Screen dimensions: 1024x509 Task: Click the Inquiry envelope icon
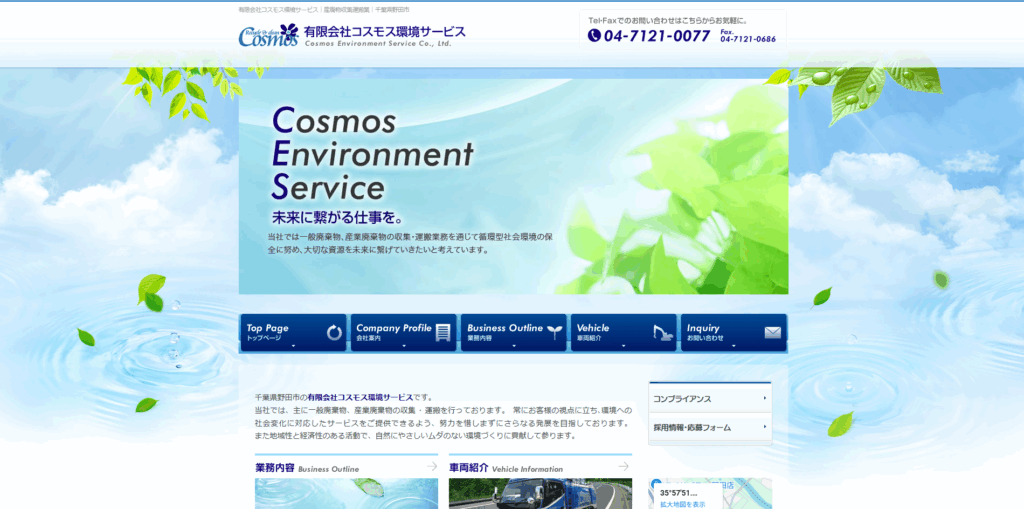coord(772,332)
